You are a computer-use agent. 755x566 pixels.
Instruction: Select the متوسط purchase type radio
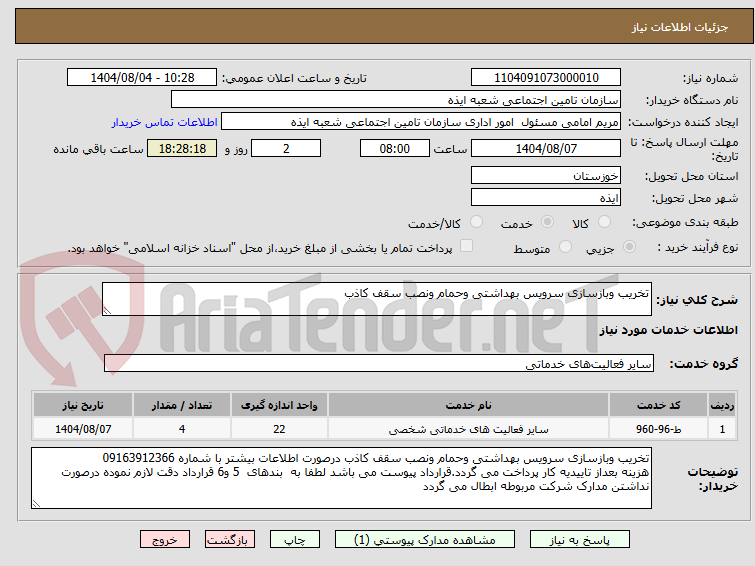click(565, 247)
